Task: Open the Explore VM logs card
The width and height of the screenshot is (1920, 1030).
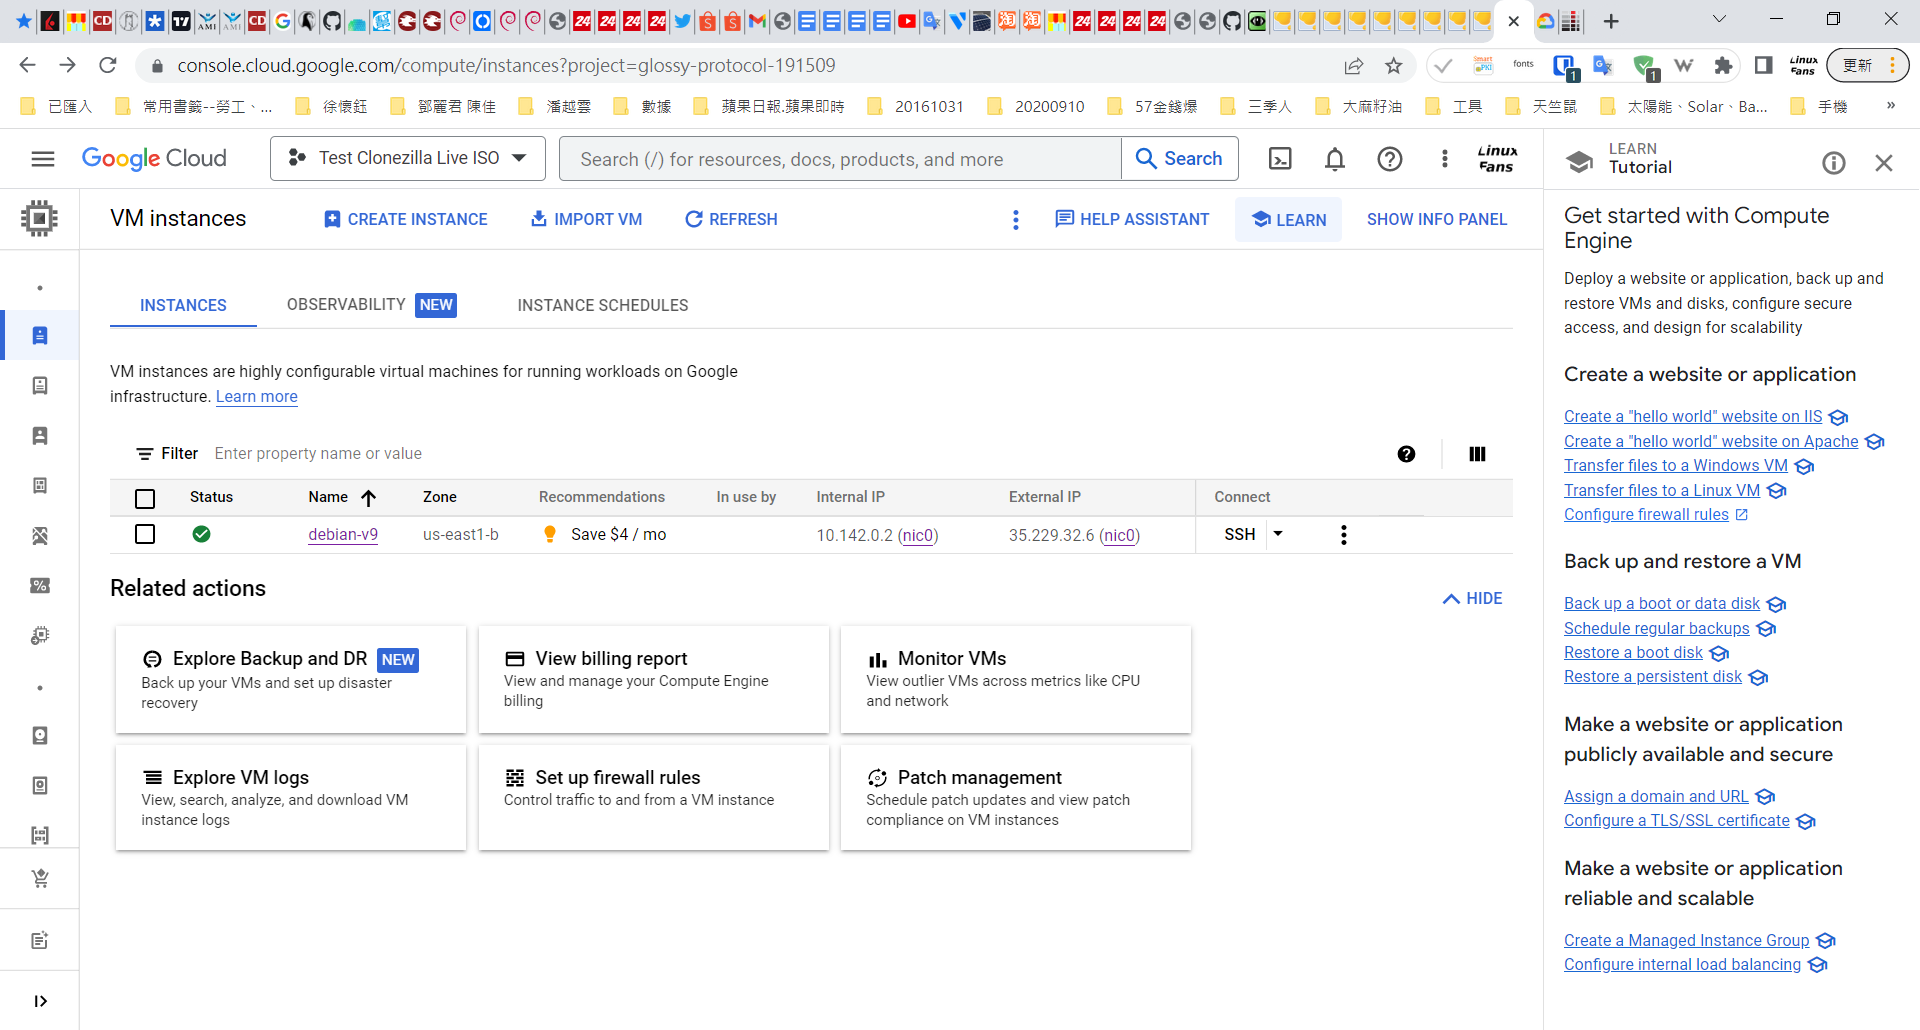Action: click(291, 798)
